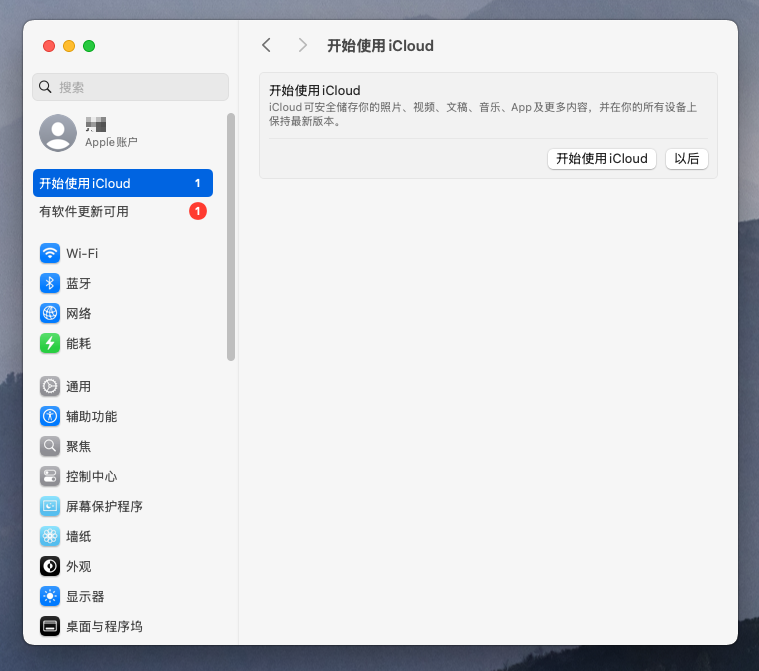Select the 辅助功能 accessibility icon
This screenshot has width=759, height=671.
(50, 416)
